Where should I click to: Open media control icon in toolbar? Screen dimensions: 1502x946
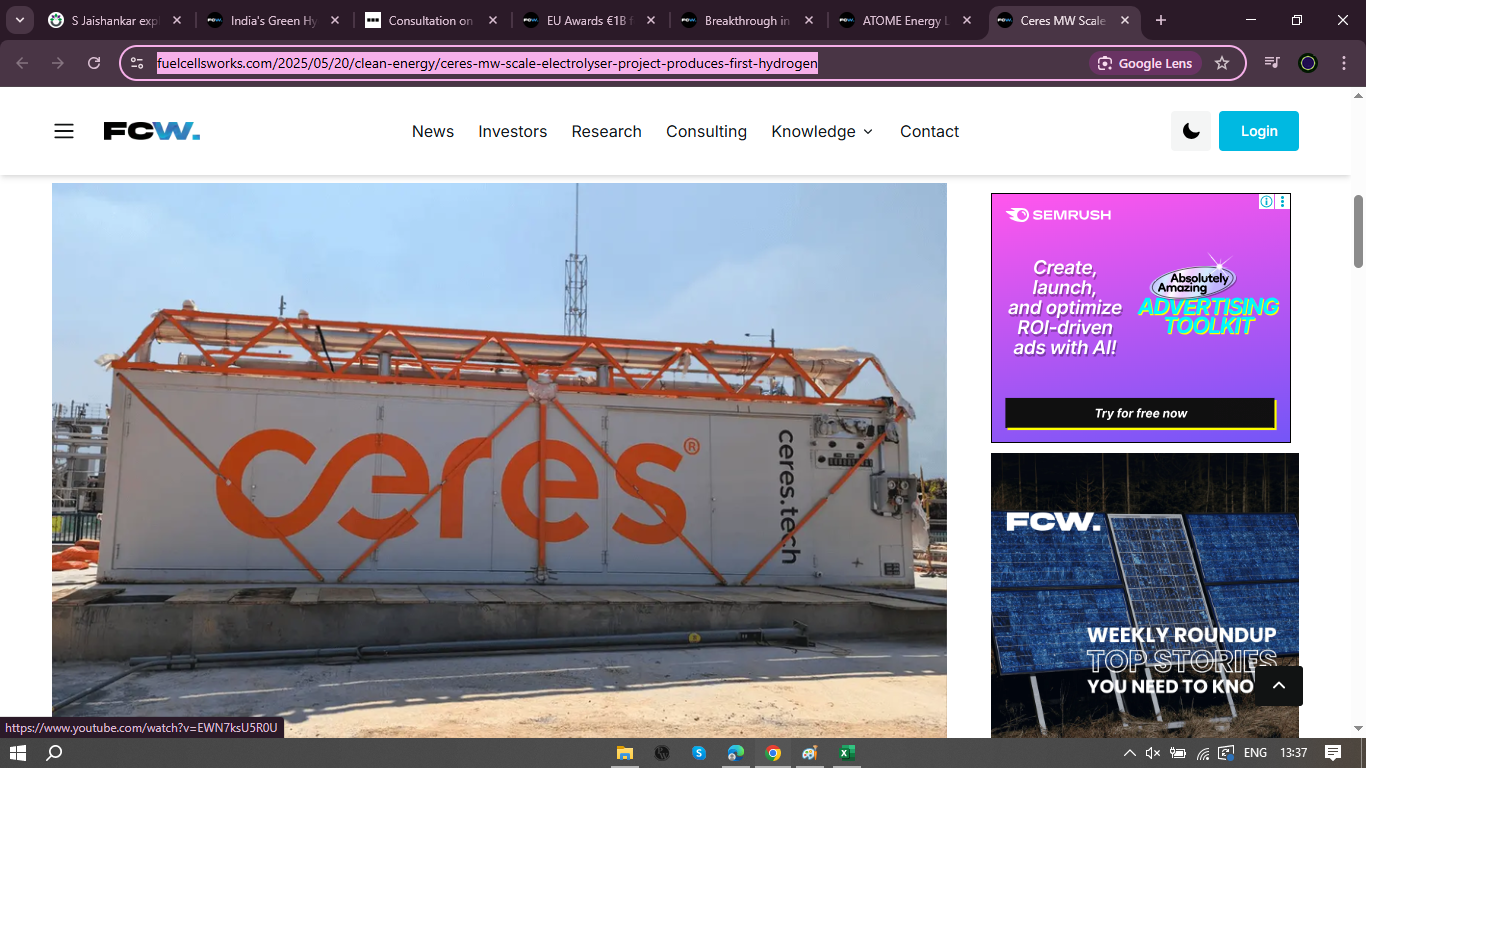point(1272,63)
